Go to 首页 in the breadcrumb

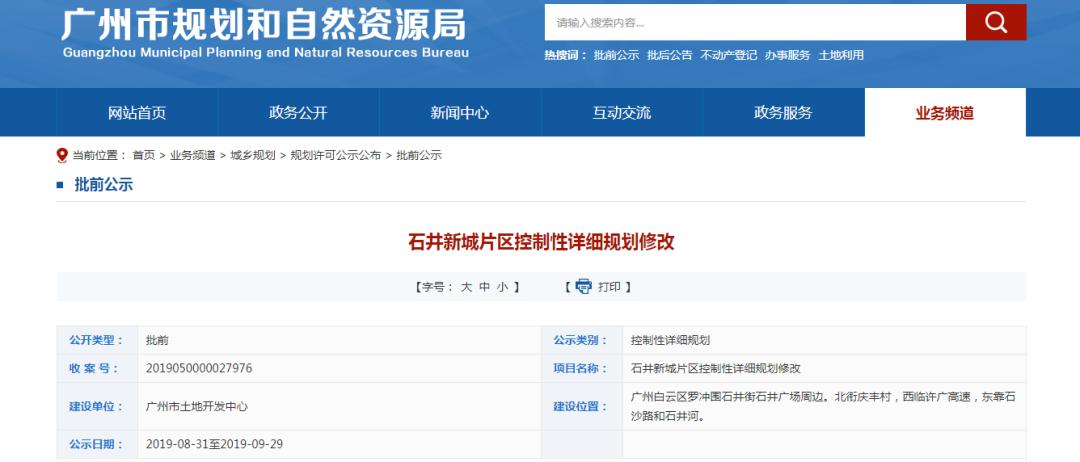coord(144,156)
